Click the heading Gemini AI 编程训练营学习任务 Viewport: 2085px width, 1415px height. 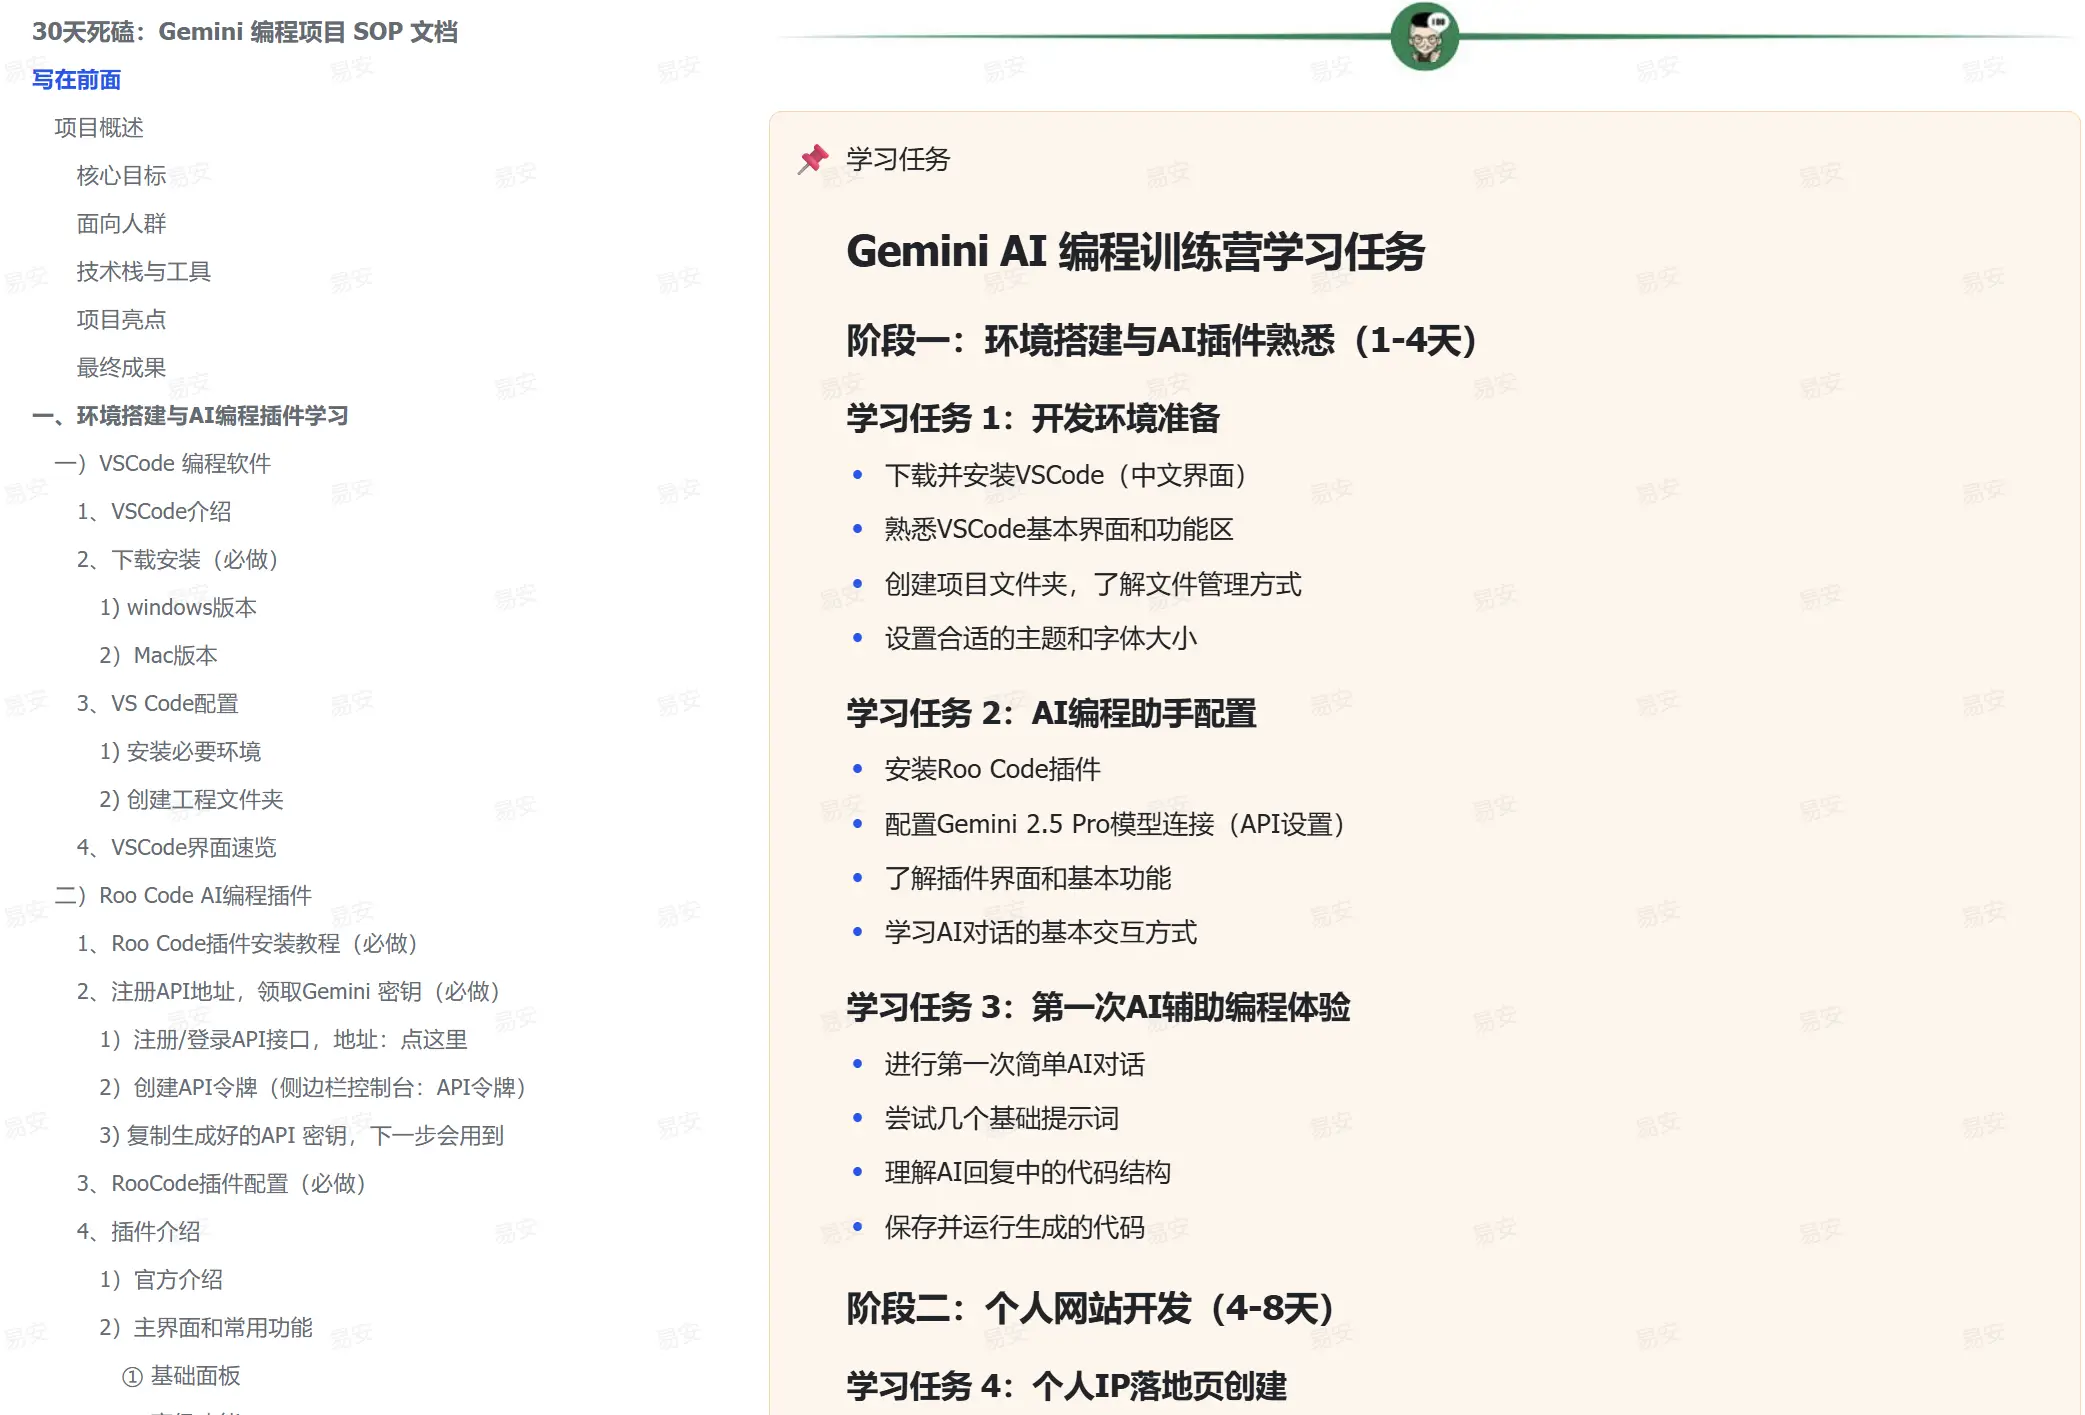click(1135, 251)
